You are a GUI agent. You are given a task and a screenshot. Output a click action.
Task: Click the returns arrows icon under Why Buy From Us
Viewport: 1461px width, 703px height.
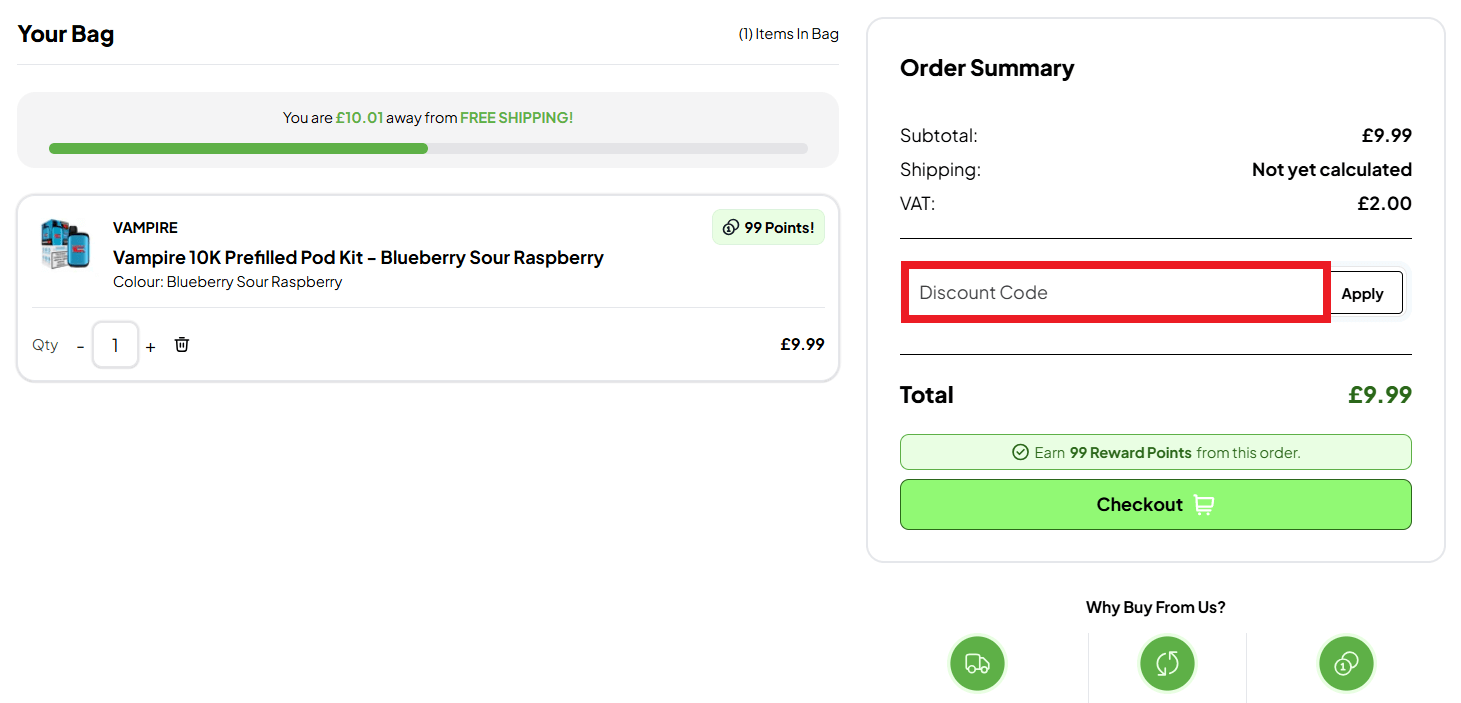click(1166, 663)
